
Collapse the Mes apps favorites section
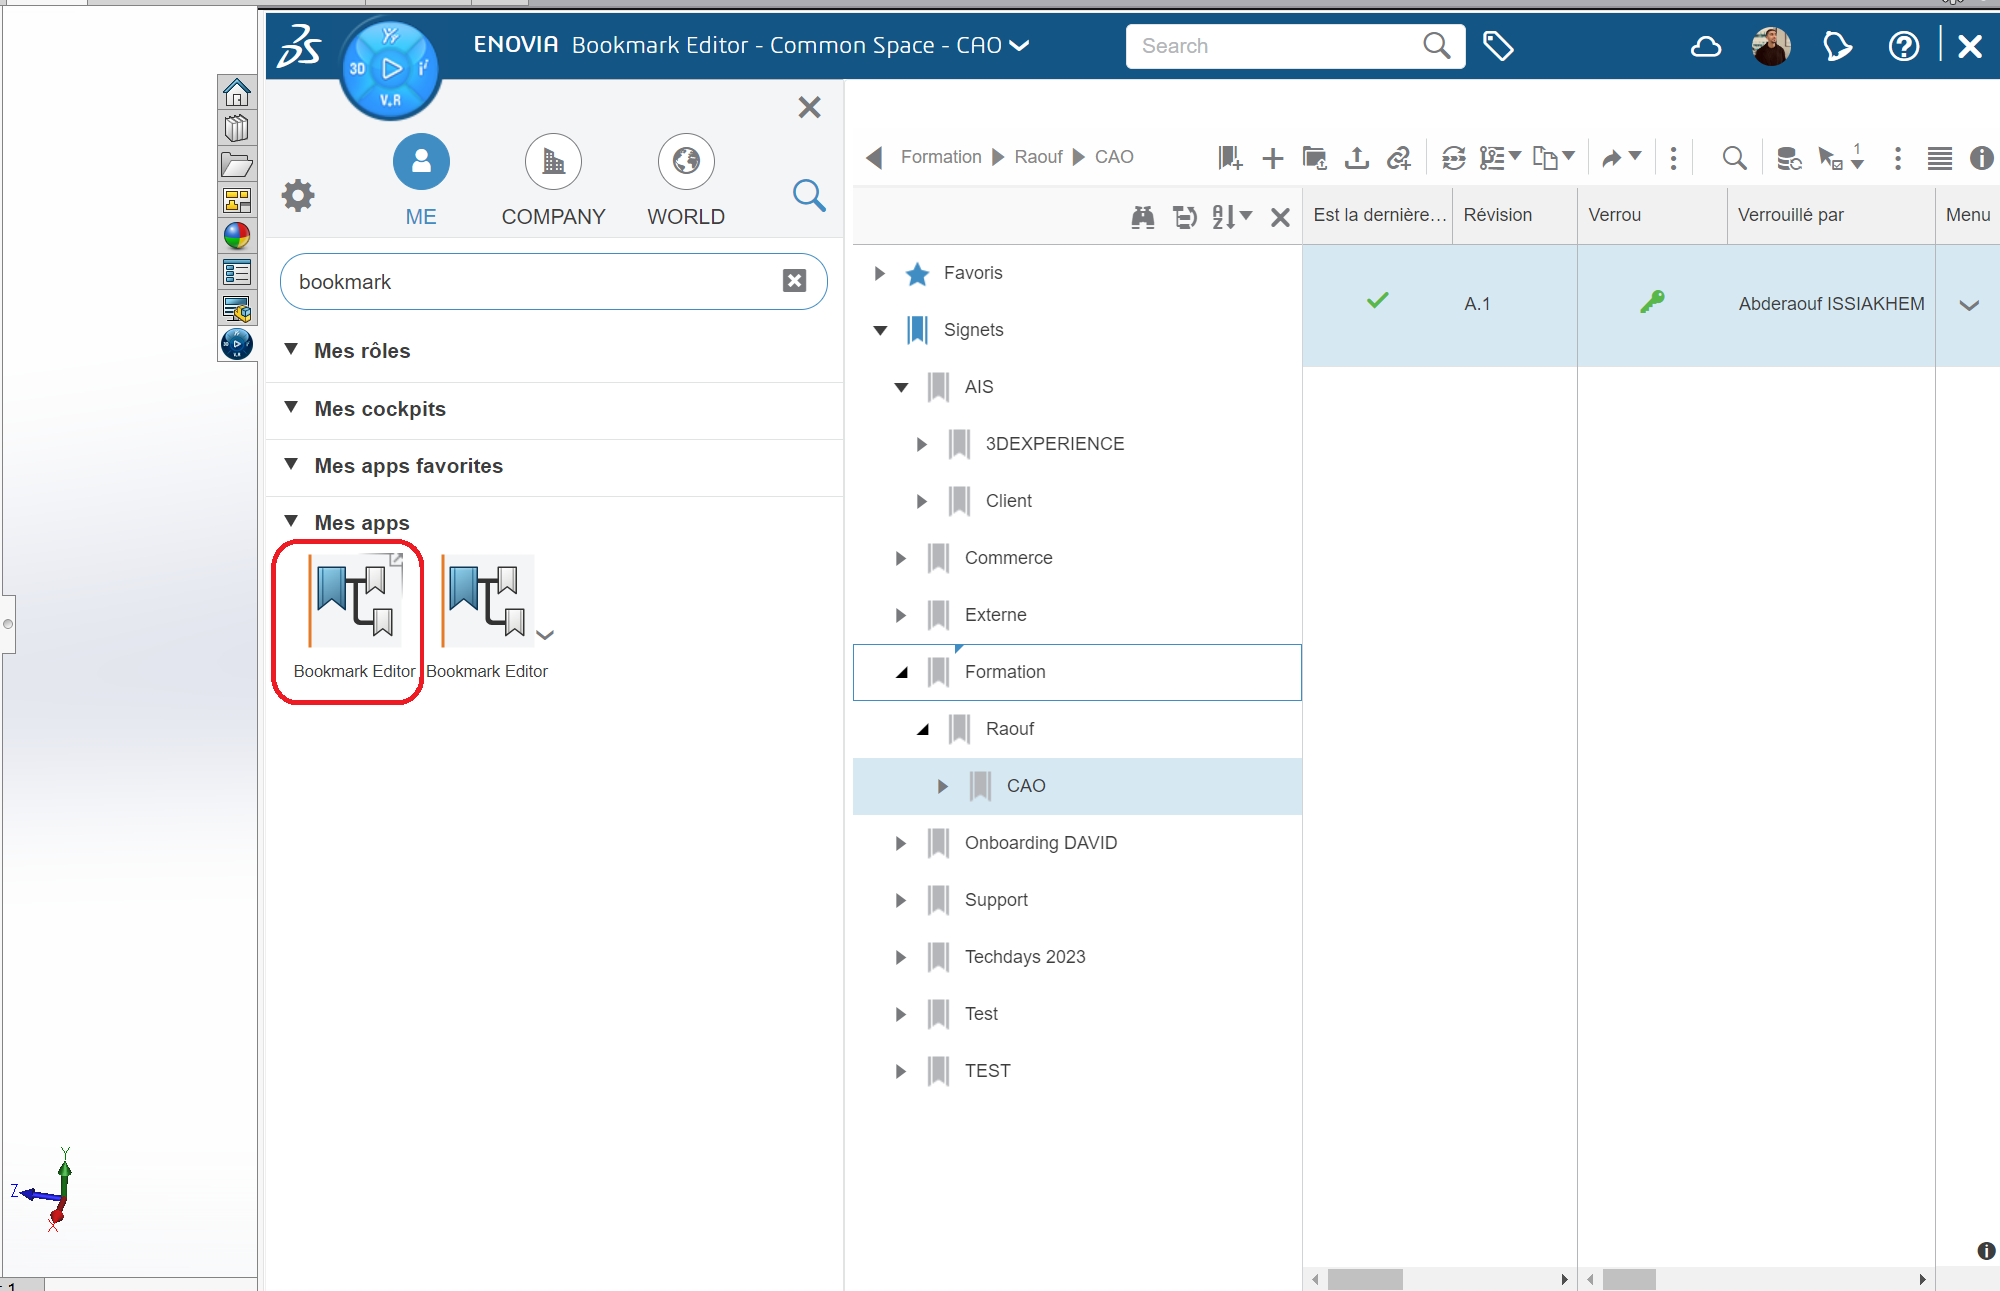pos(291,464)
